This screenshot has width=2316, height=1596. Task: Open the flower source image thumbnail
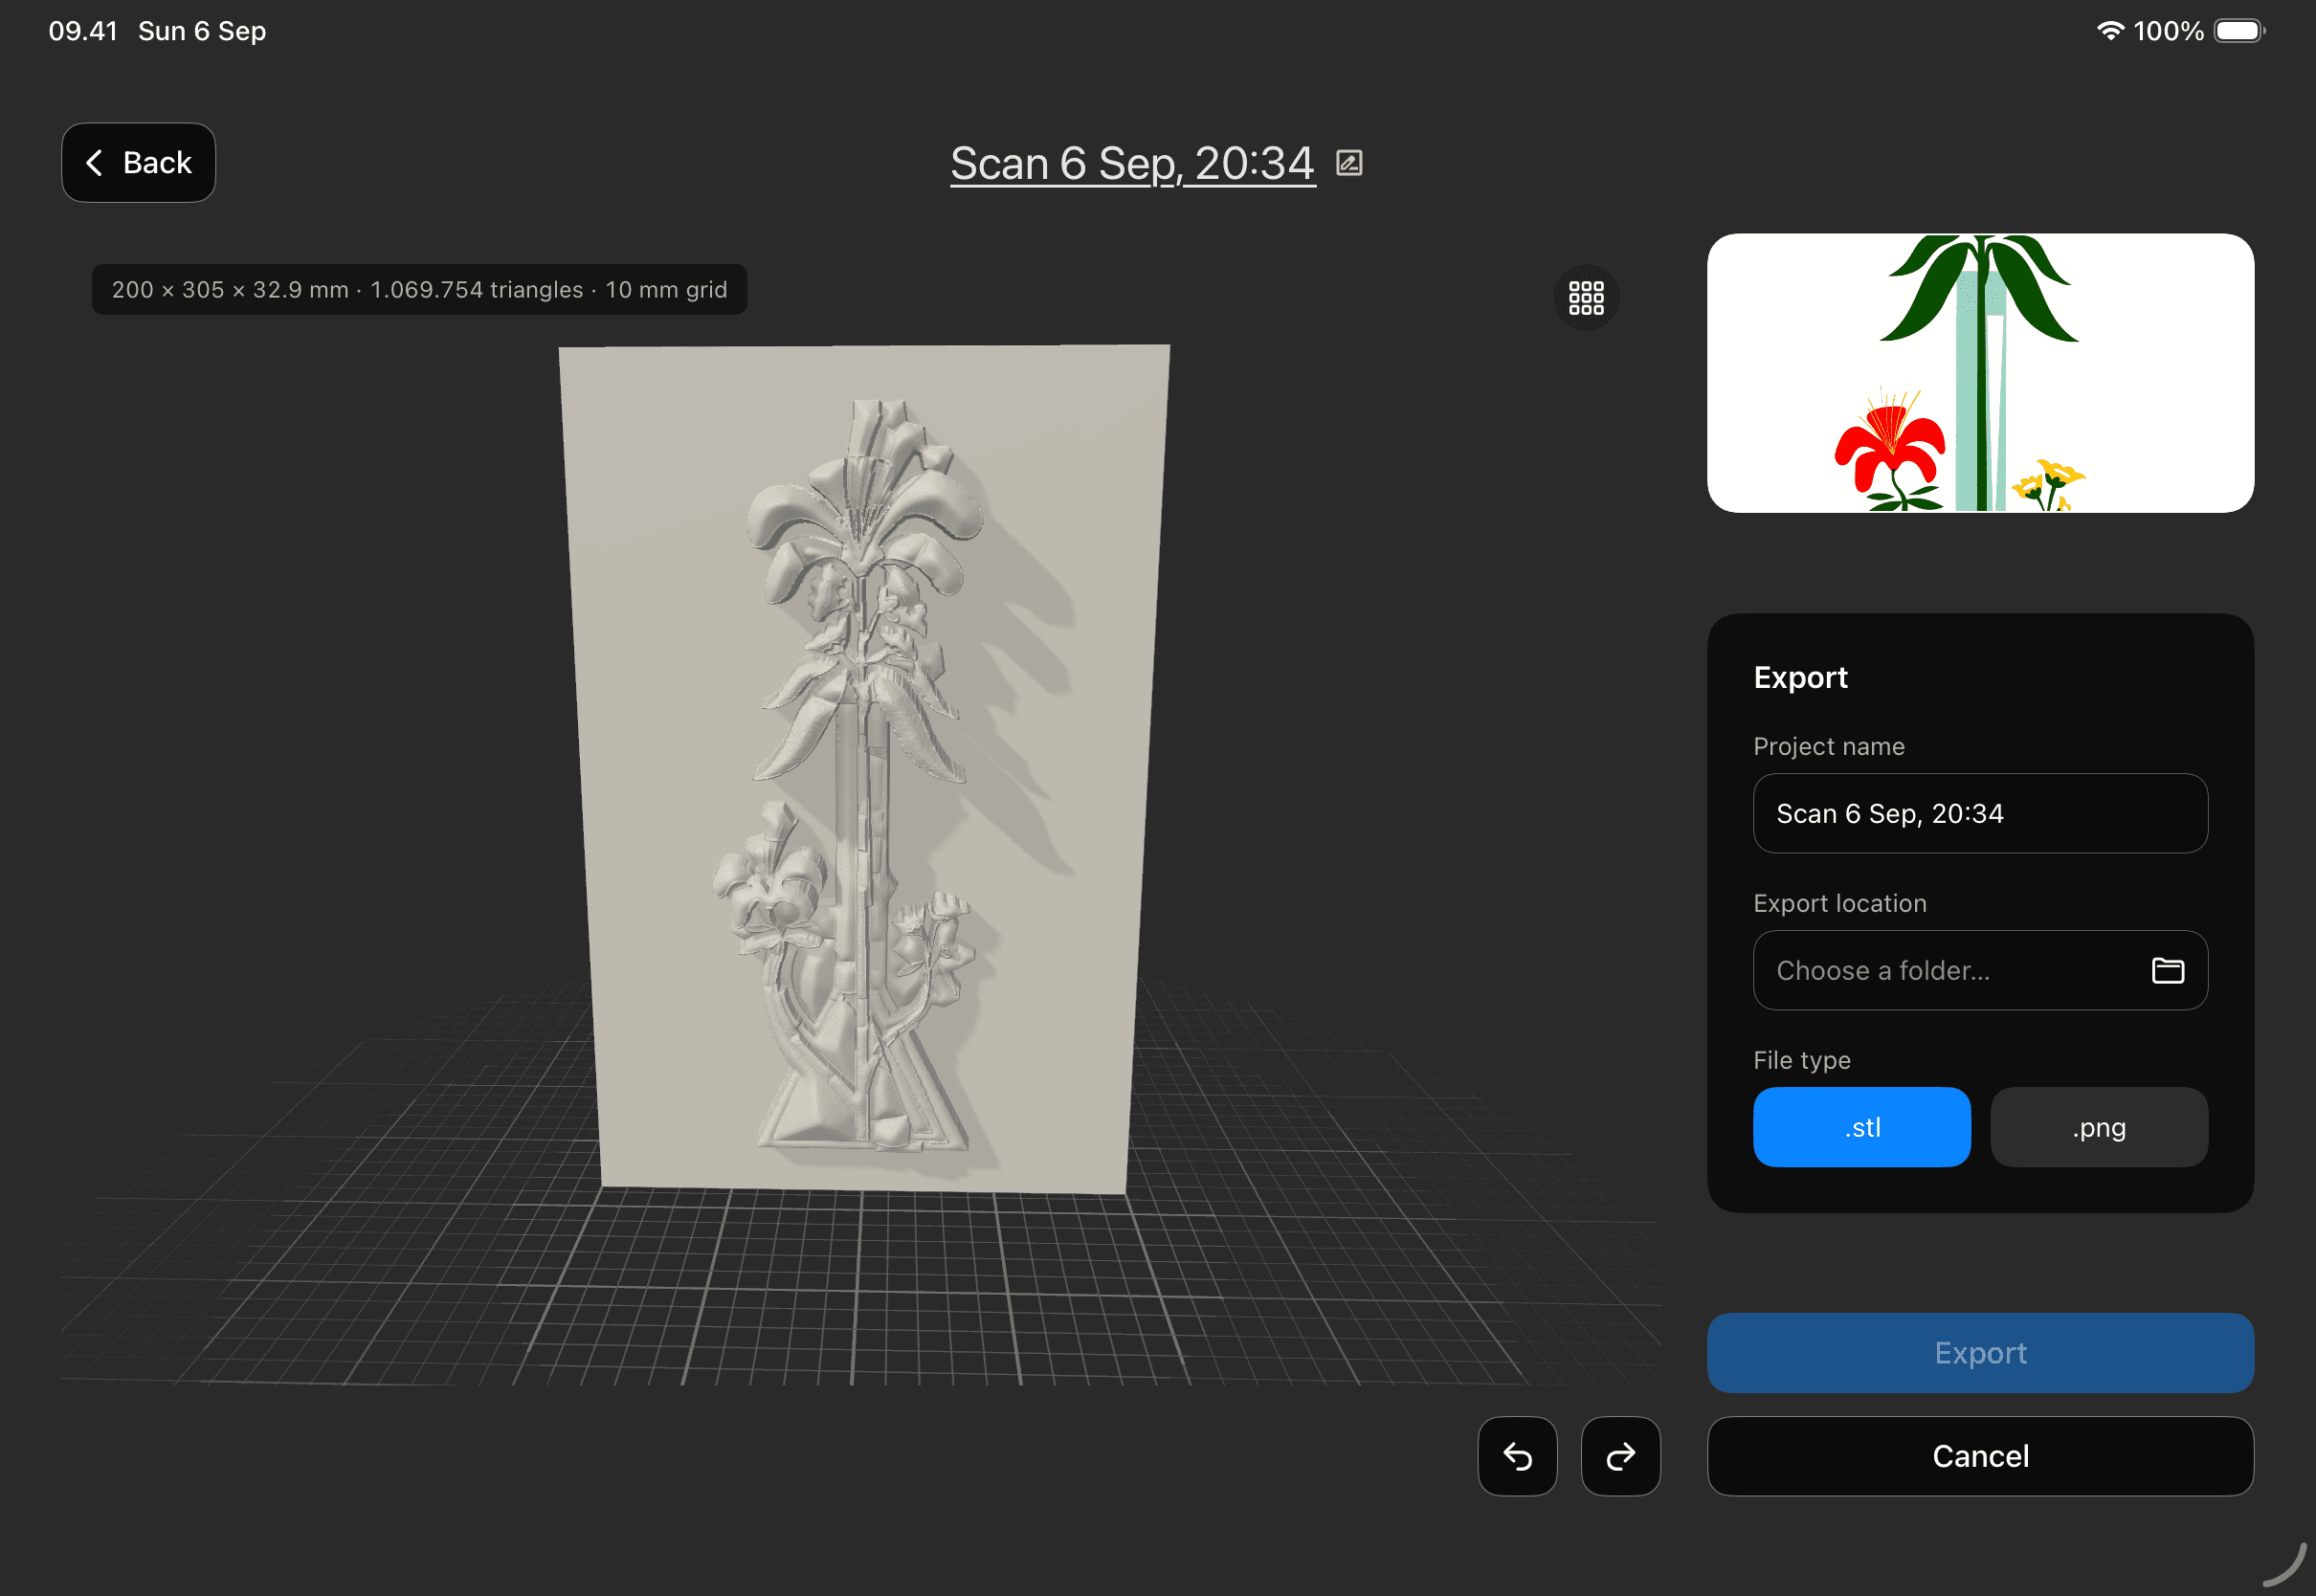(1980, 373)
